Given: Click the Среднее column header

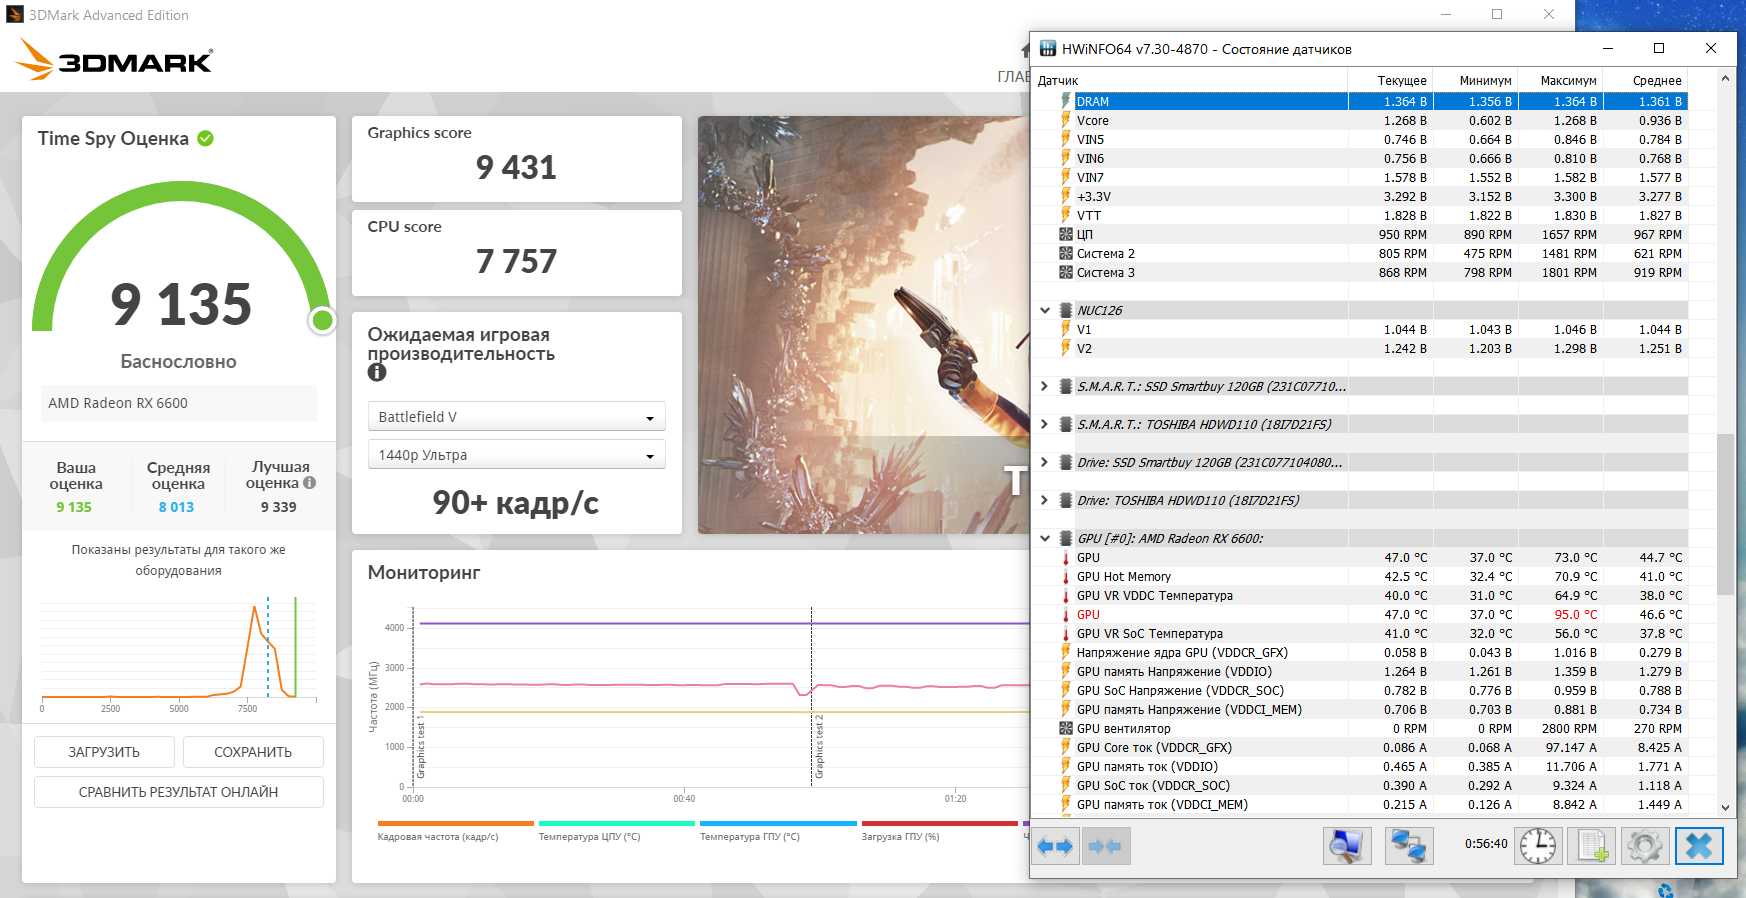Looking at the screenshot, I should 1646,80.
